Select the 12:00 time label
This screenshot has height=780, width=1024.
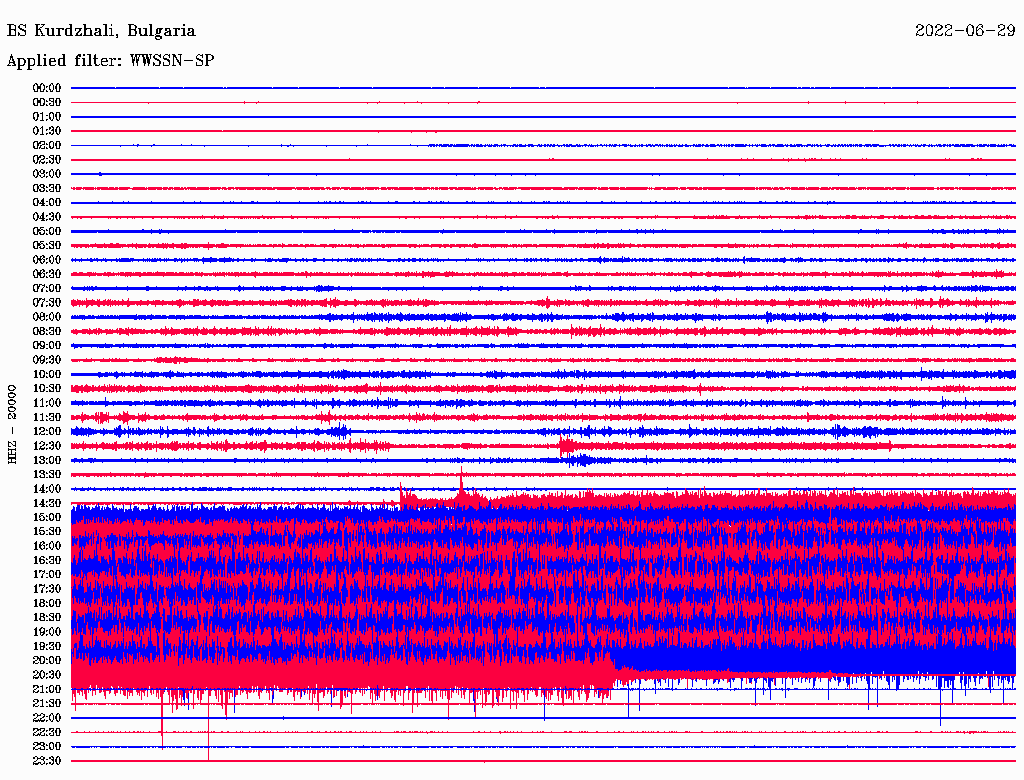[47, 431]
